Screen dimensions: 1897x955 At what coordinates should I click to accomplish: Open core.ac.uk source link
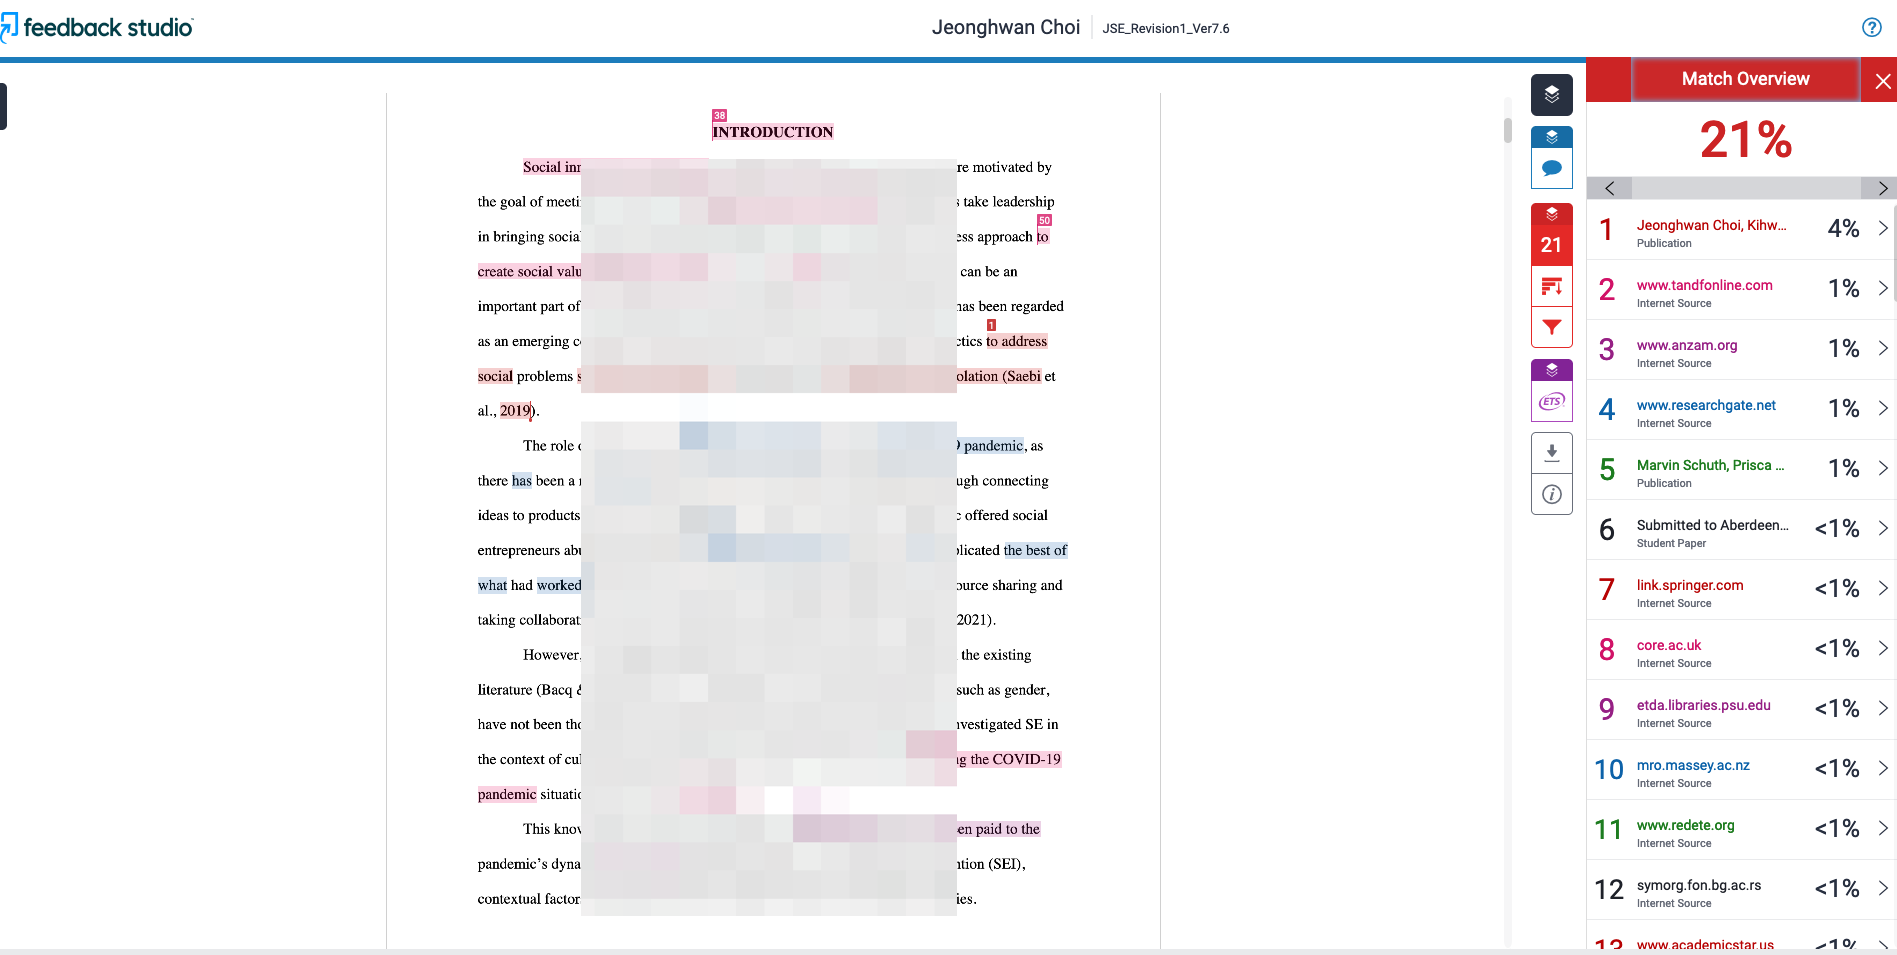(1669, 645)
